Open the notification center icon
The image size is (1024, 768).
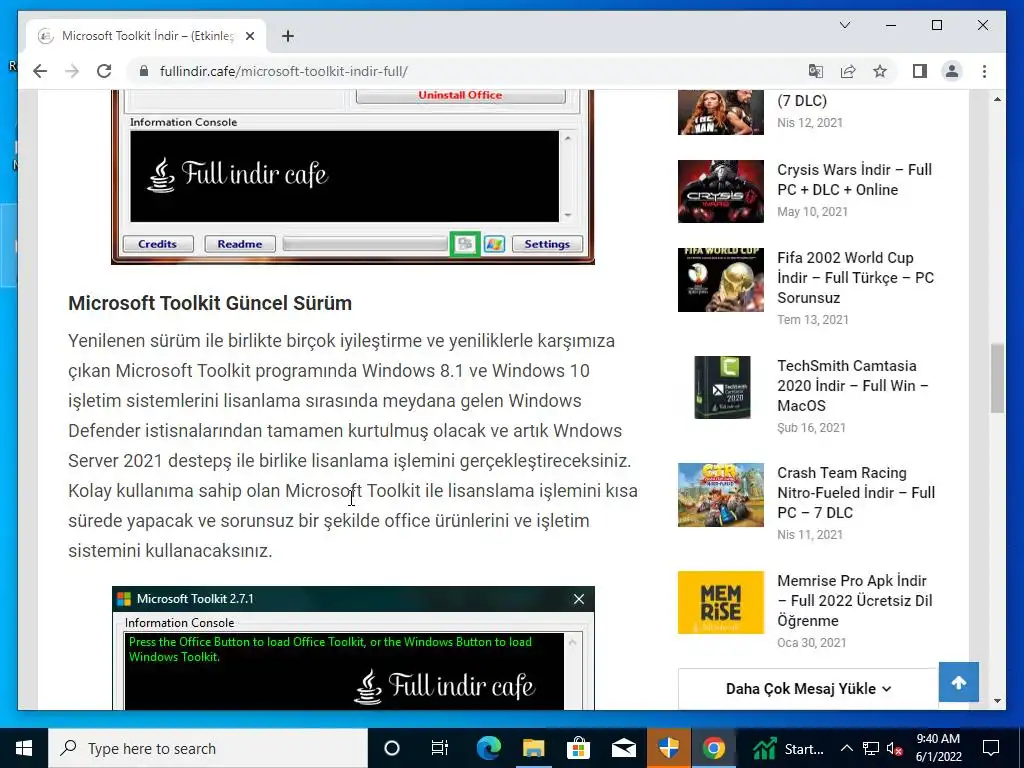pyautogui.click(x=991, y=748)
